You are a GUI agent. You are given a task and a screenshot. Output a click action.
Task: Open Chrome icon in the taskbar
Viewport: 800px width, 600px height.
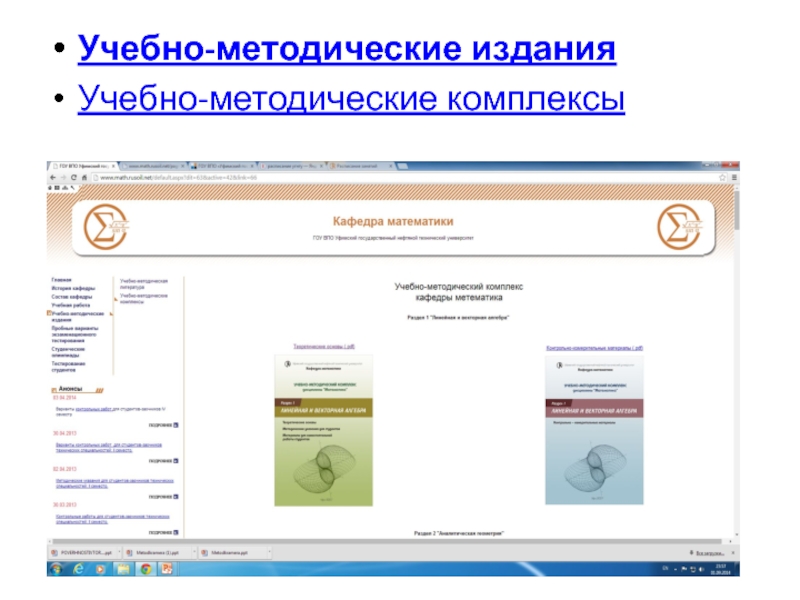146,568
